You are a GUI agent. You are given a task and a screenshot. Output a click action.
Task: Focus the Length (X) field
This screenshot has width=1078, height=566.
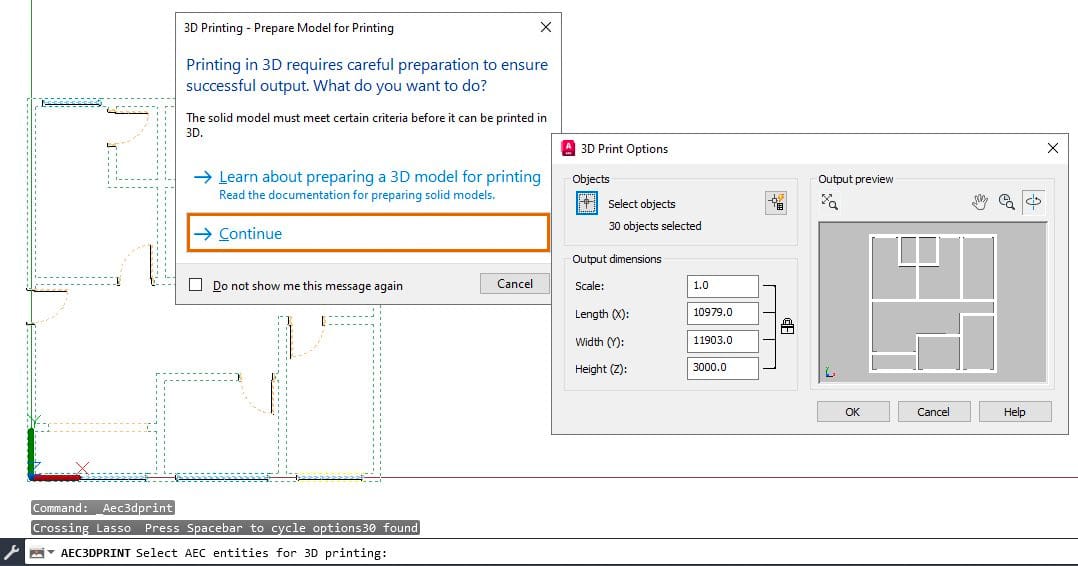[x=723, y=313]
